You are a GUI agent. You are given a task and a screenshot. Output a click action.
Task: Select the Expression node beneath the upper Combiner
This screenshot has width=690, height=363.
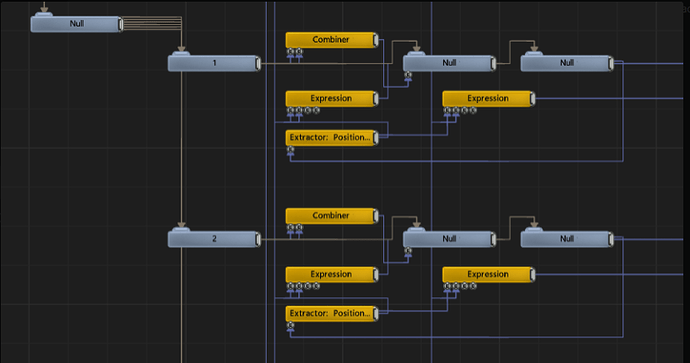point(332,99)
